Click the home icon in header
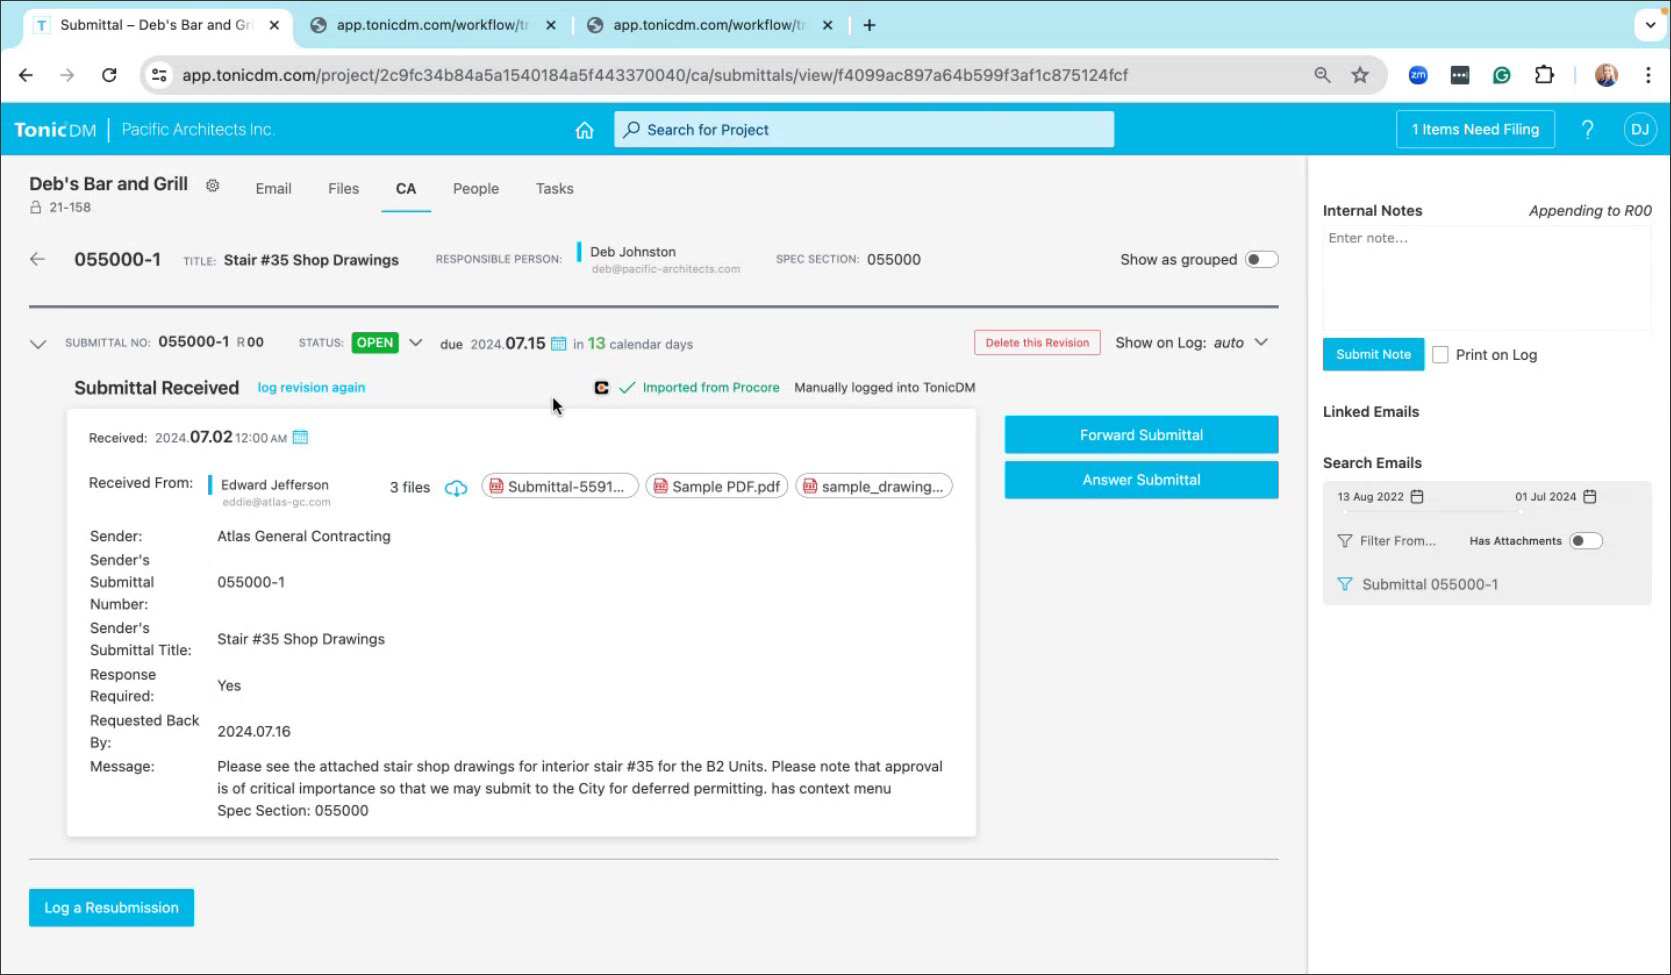 pyautogui.click(x=584, y=130)
